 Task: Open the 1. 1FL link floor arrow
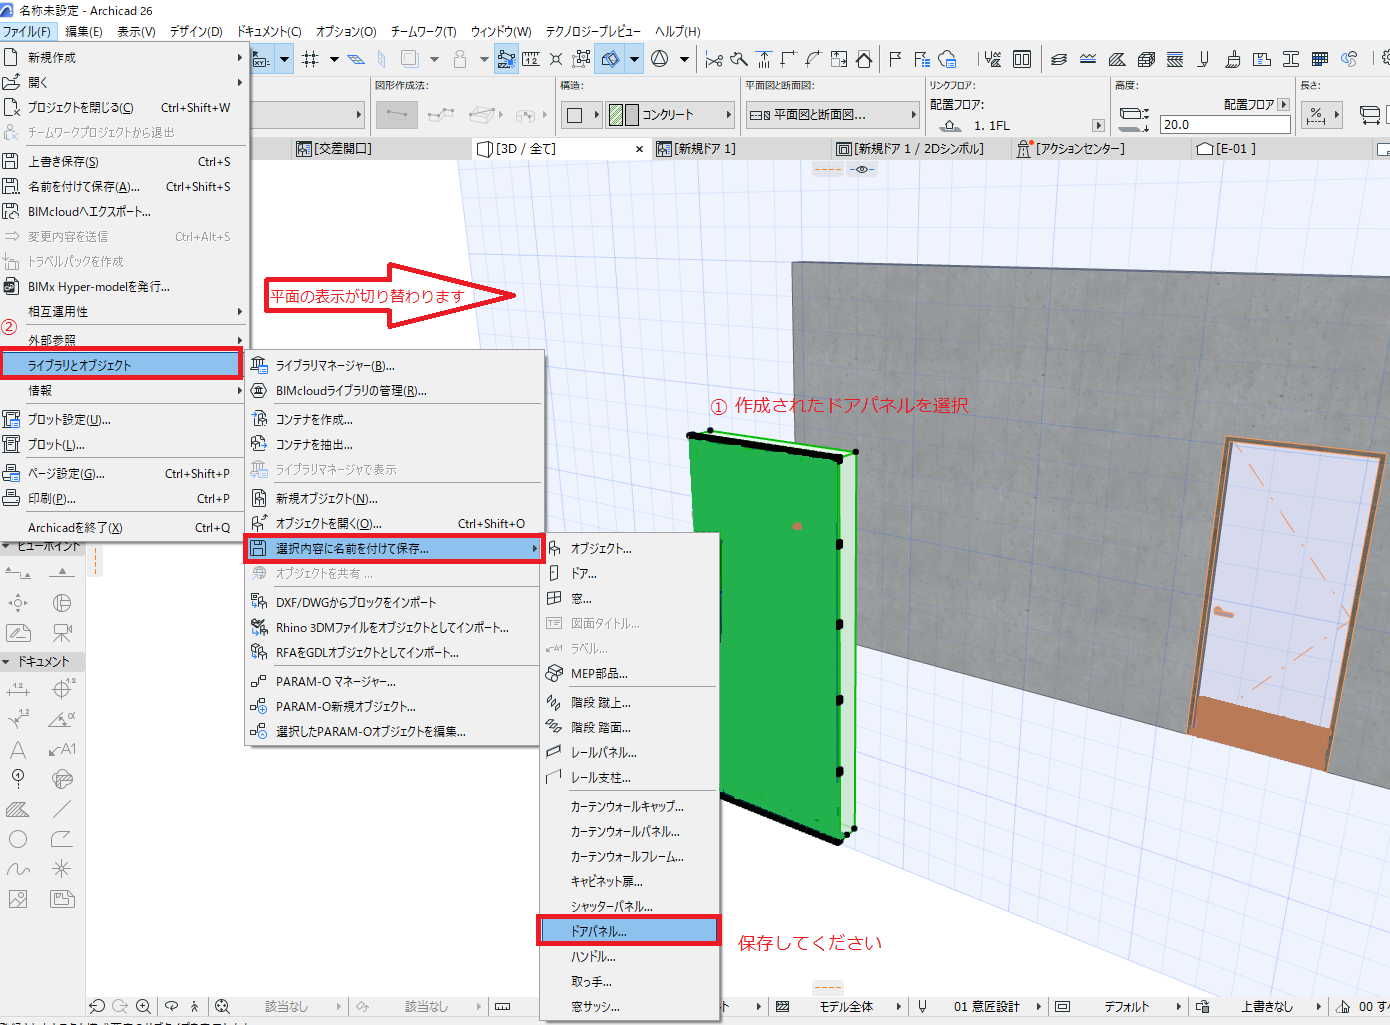1098,126
